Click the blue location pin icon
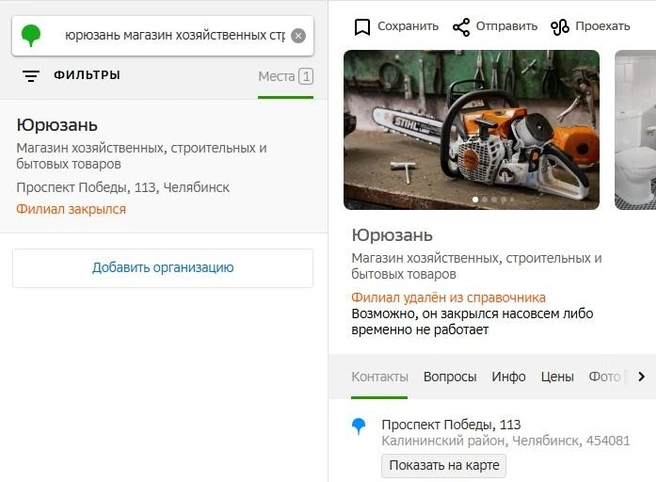 click(x=360, y=427)
